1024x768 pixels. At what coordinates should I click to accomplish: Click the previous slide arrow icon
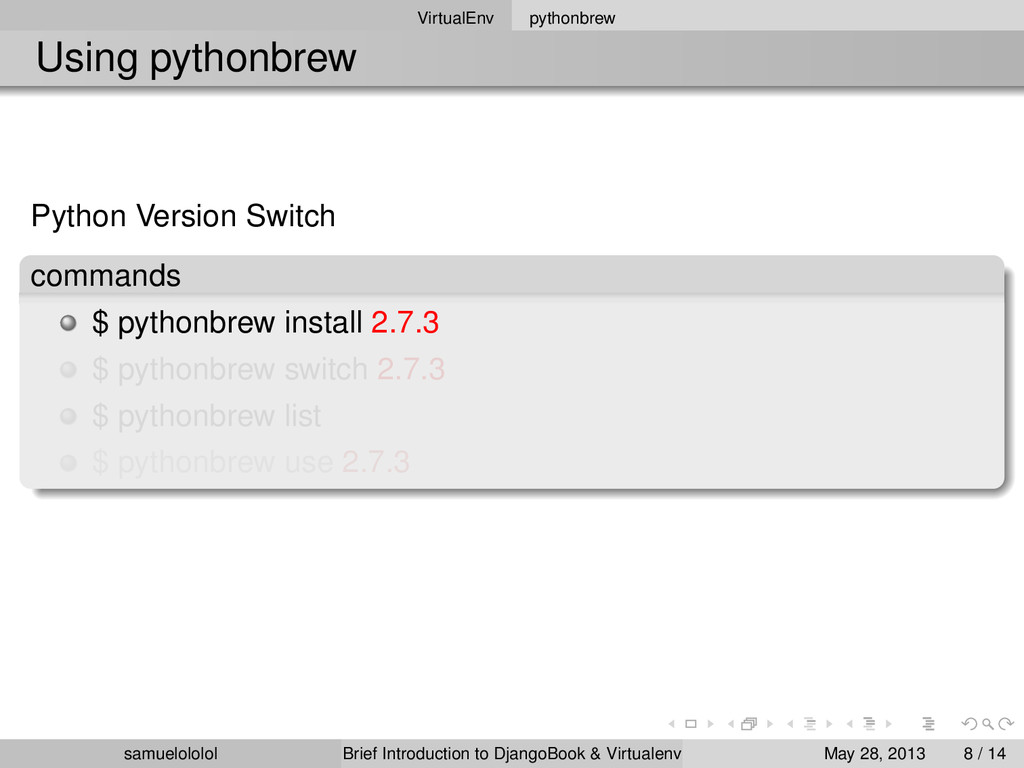click(671, 724)
